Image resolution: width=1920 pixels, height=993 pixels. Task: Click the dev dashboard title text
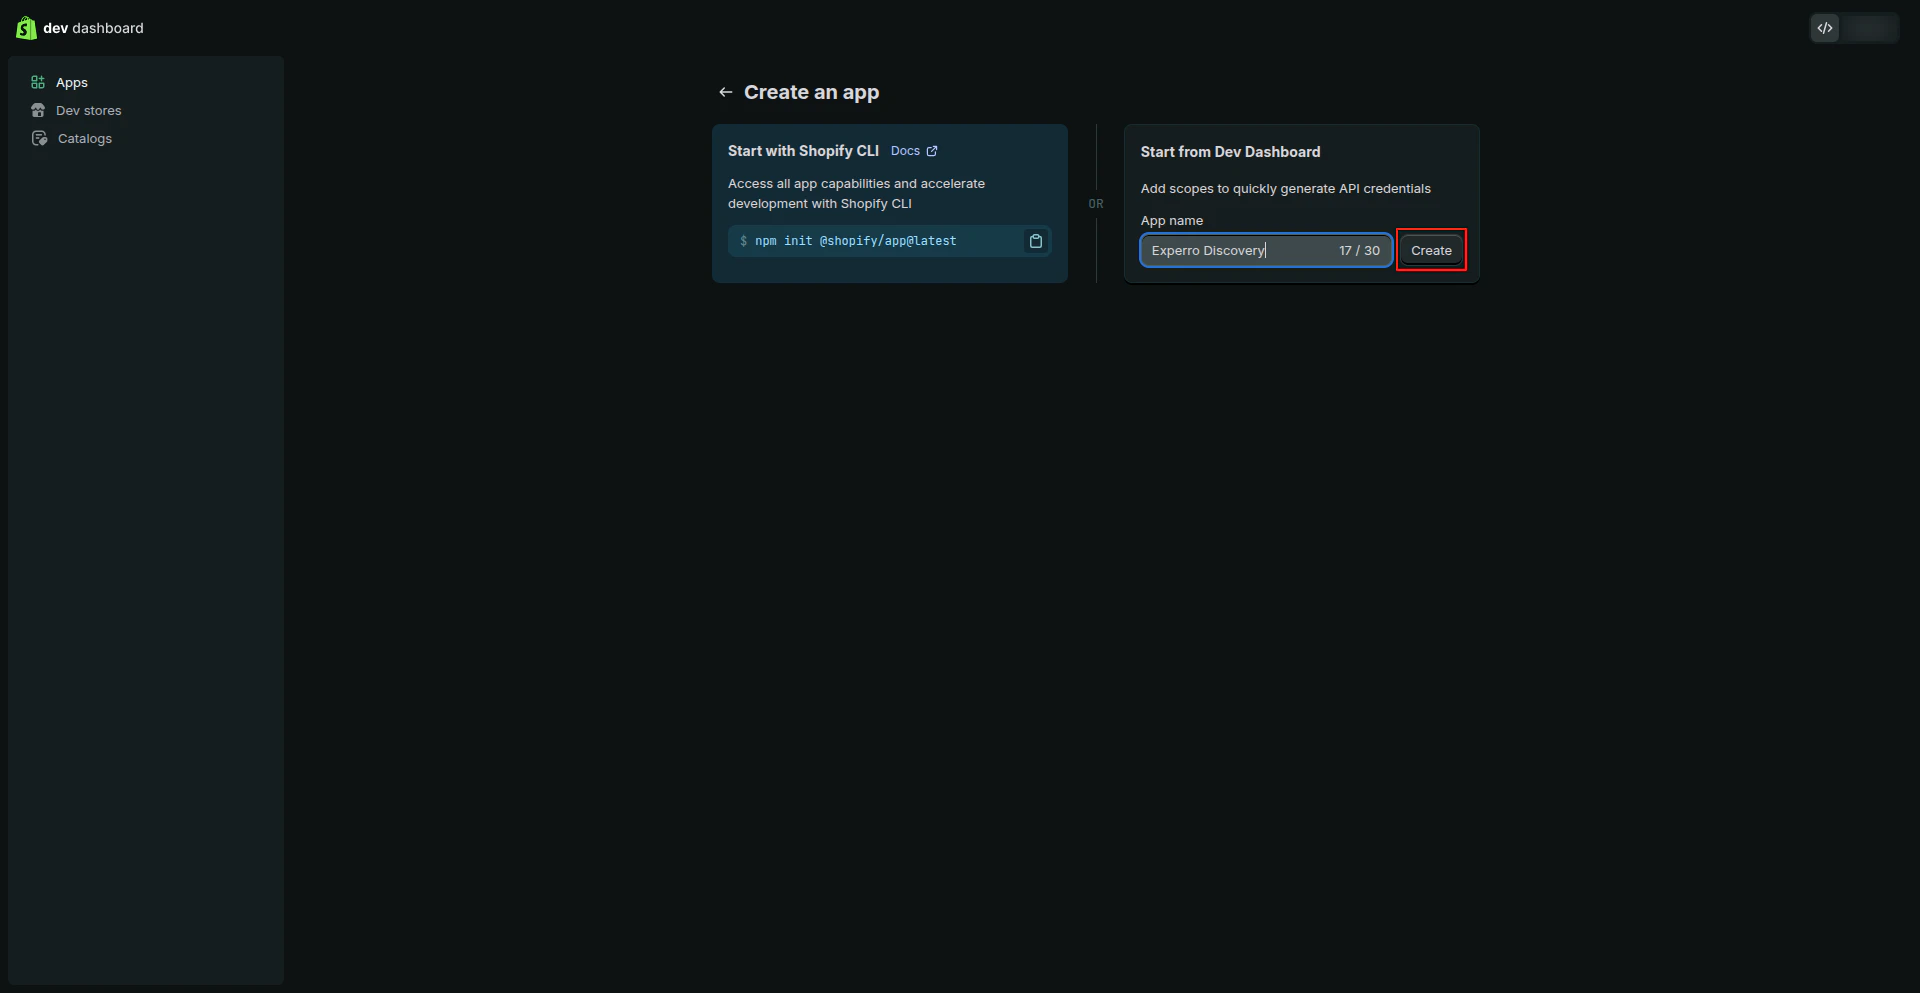pyautogui.click(x=93, y=28)
